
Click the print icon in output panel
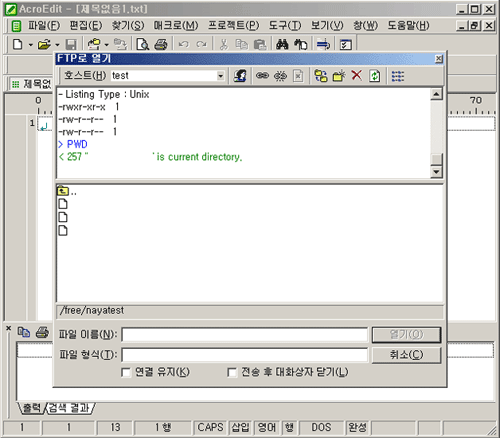coord(42,332)
